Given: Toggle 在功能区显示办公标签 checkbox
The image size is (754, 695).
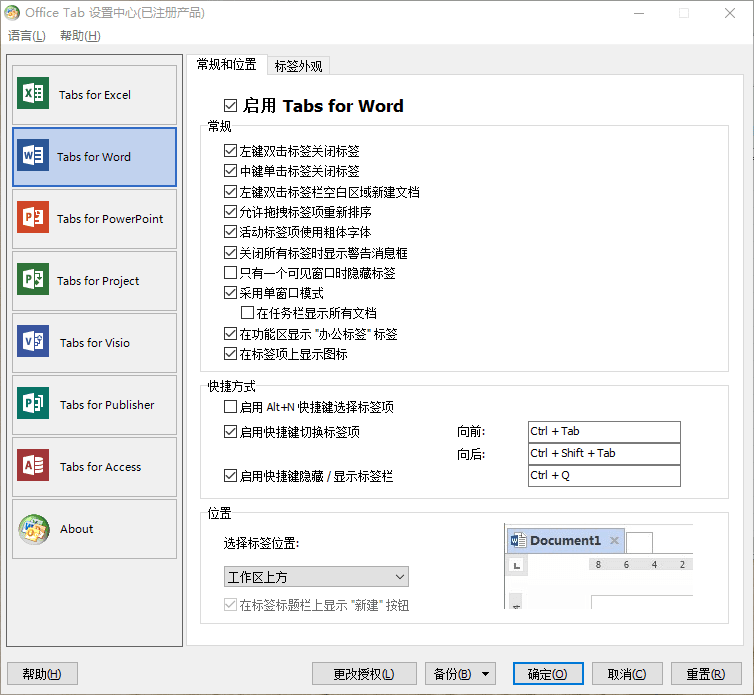Looking at the screenshot, I should [230, 334].
